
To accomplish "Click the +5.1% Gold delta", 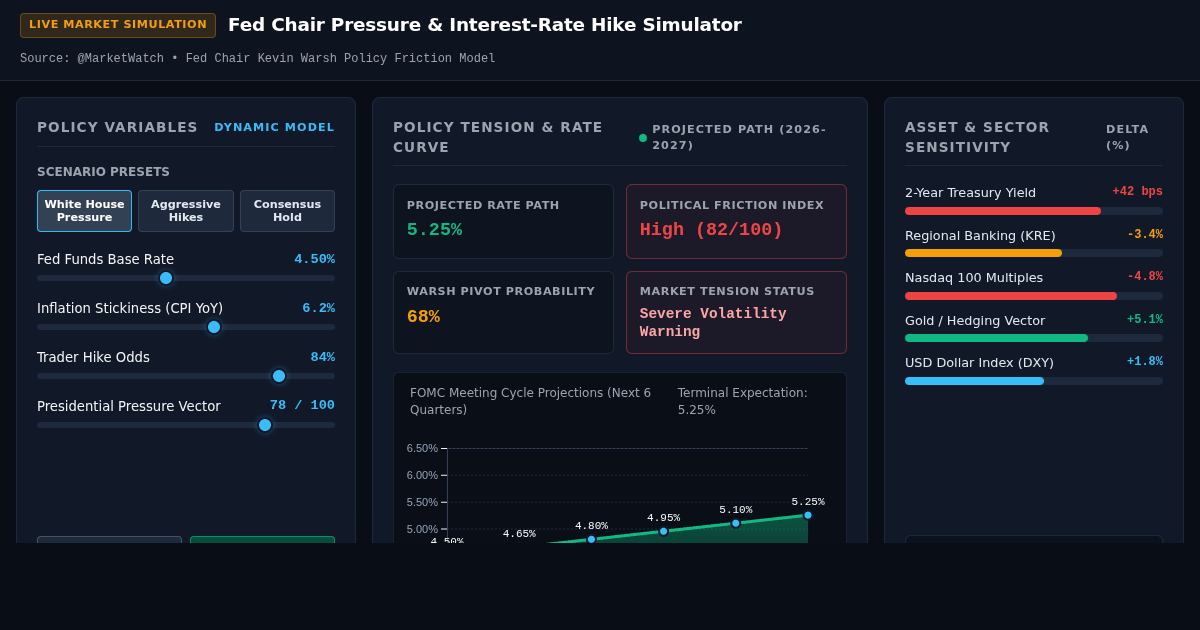I will [x=1145, y=320].
